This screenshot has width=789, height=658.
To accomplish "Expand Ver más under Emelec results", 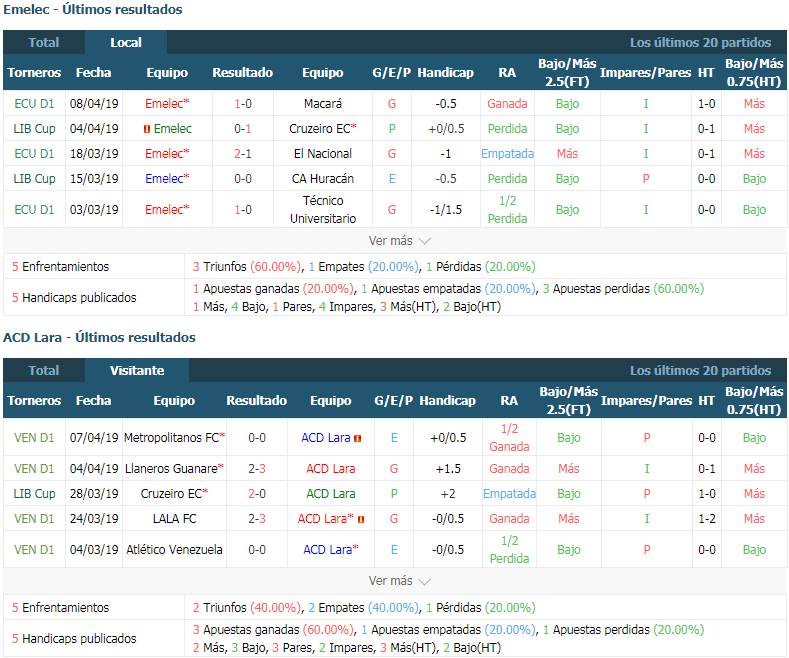I will pyautogui.click(x=399, y=241).
